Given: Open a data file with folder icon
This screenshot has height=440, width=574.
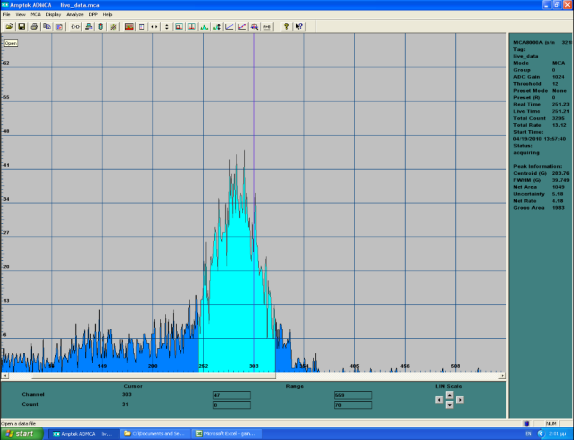Looking at the screenshot, I should tap(9, 27).
